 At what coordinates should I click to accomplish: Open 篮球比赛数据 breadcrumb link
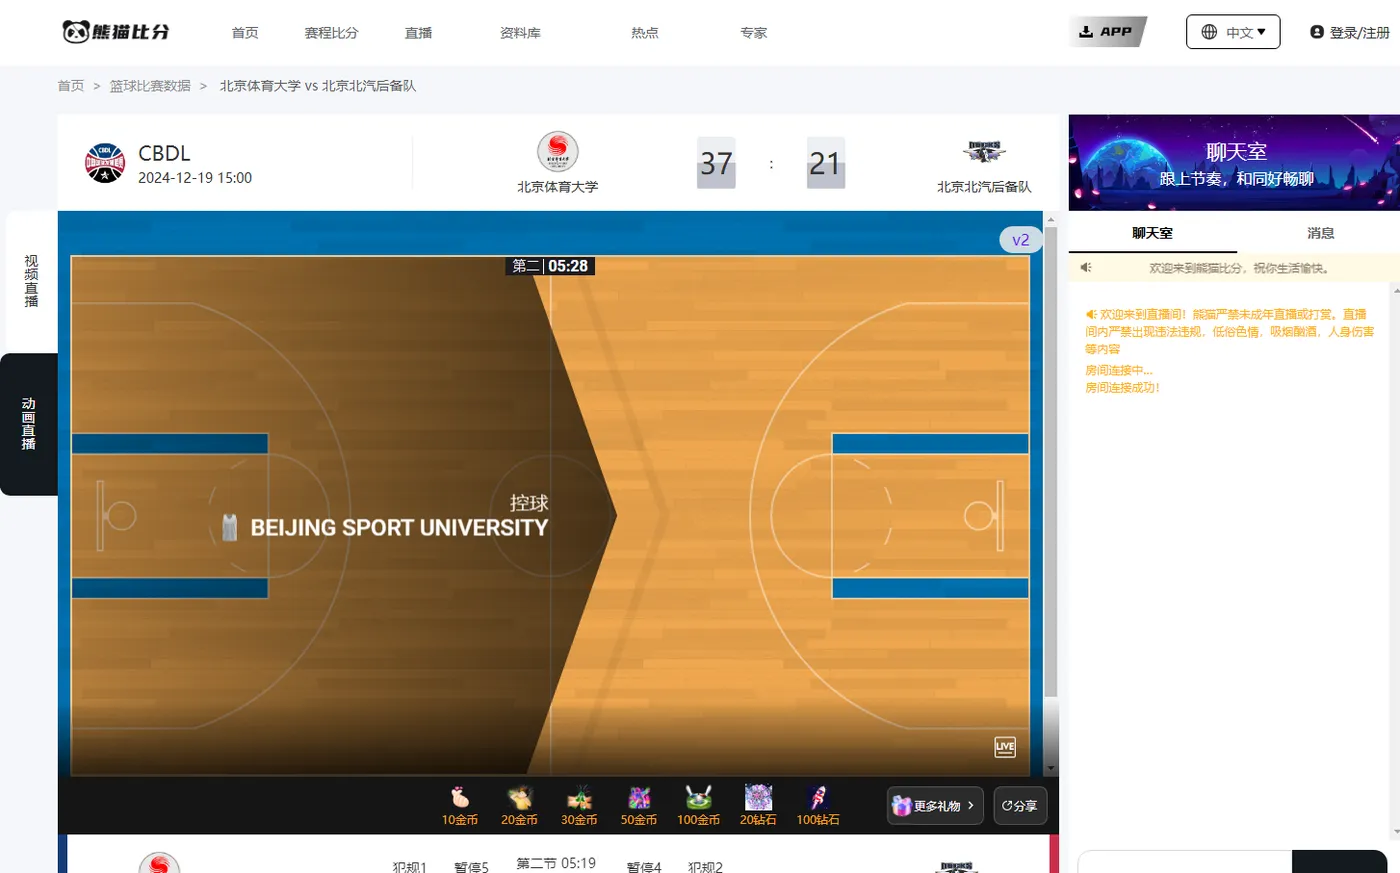pyautogui.click(x=150, y=86)
